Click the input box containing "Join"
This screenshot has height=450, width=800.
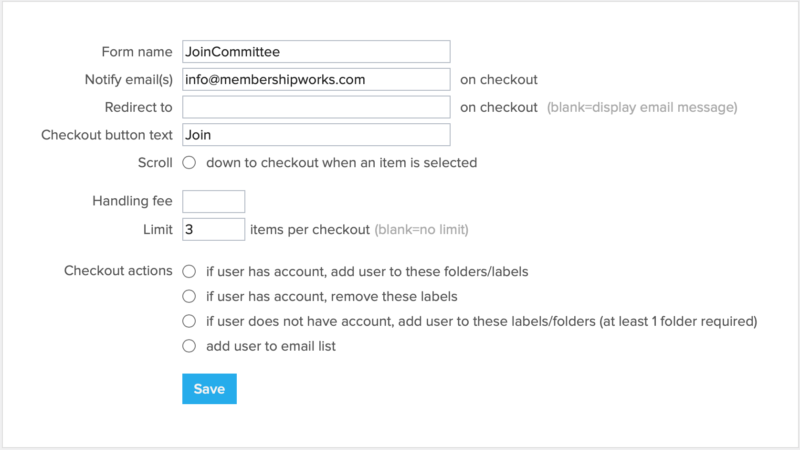point(316,135)
